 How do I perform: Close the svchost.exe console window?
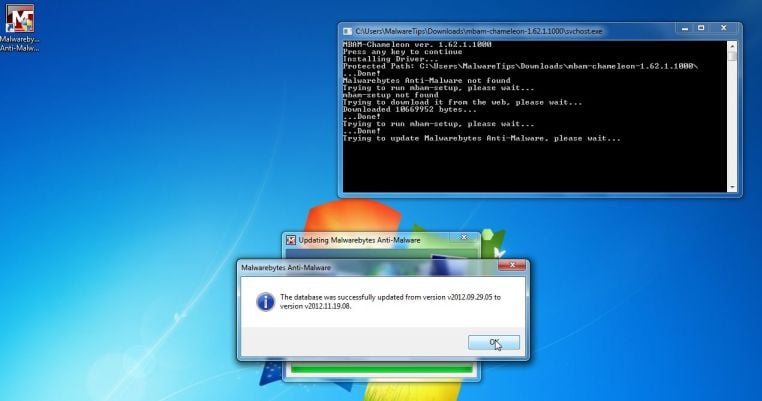724,28
